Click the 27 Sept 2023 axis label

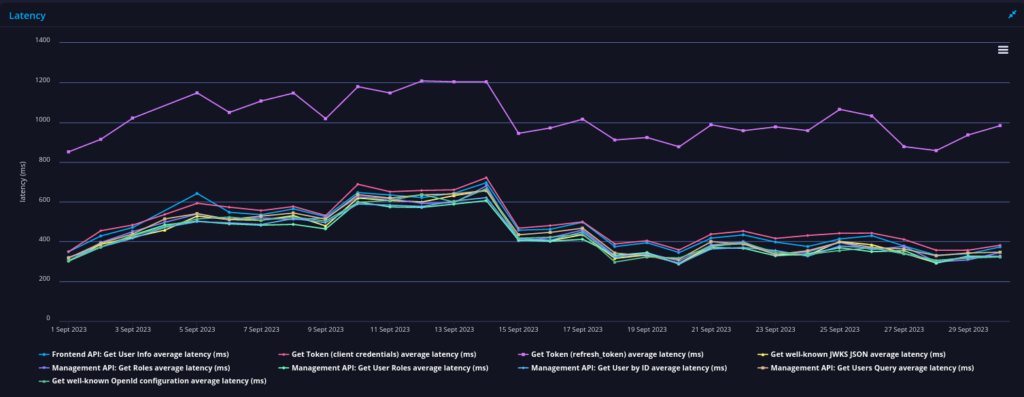(x=903, y=330)
